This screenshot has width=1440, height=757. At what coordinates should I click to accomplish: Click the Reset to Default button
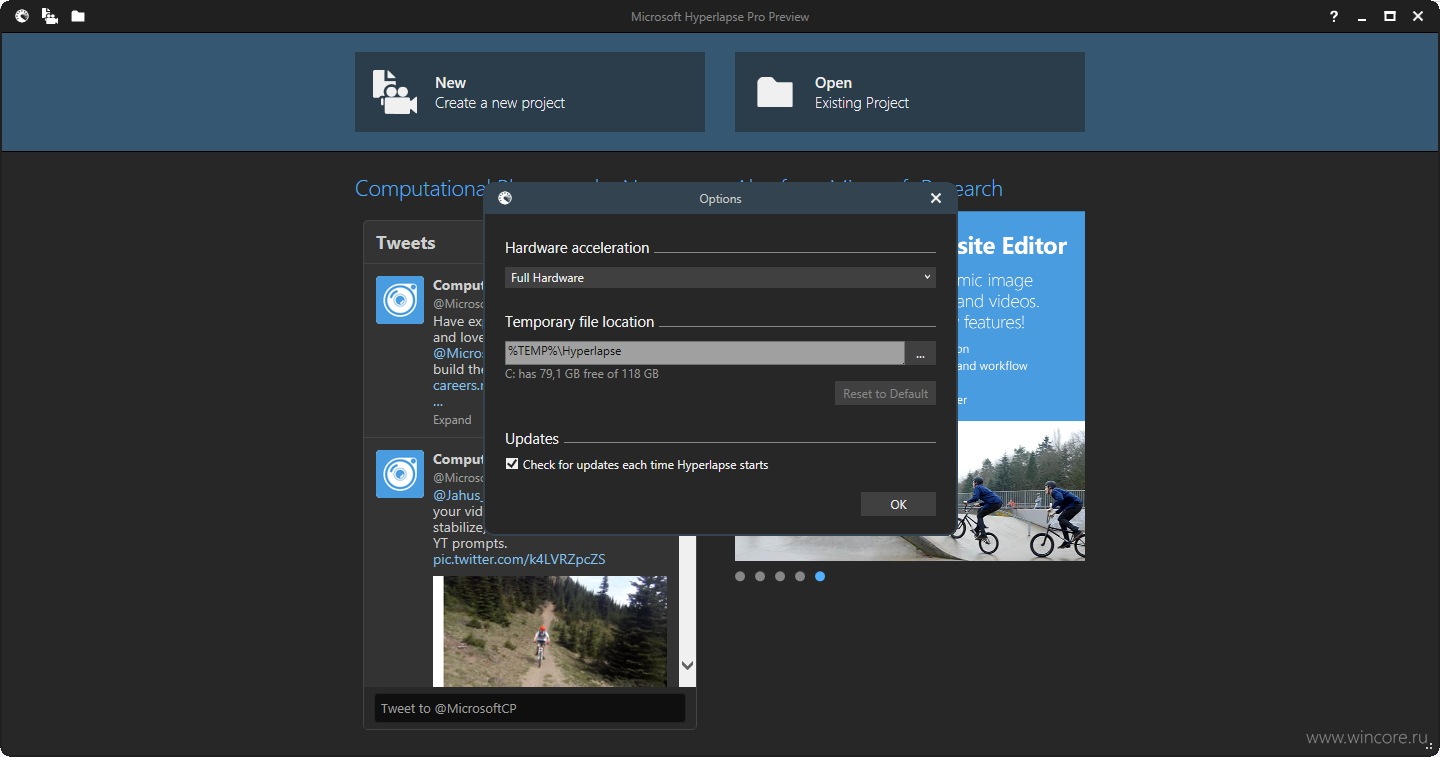point(885,393)
